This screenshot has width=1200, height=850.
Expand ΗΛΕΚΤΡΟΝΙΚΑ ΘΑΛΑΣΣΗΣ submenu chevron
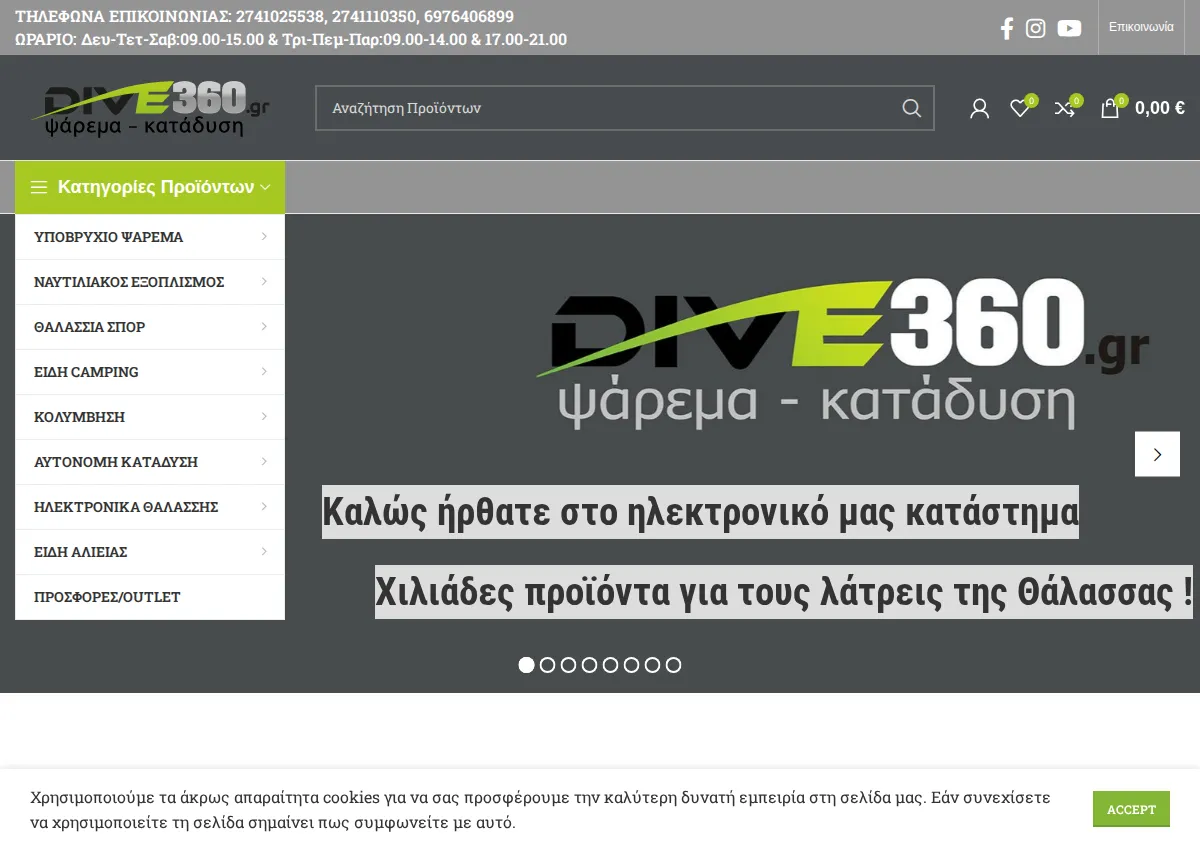click(x=264, y=506)
